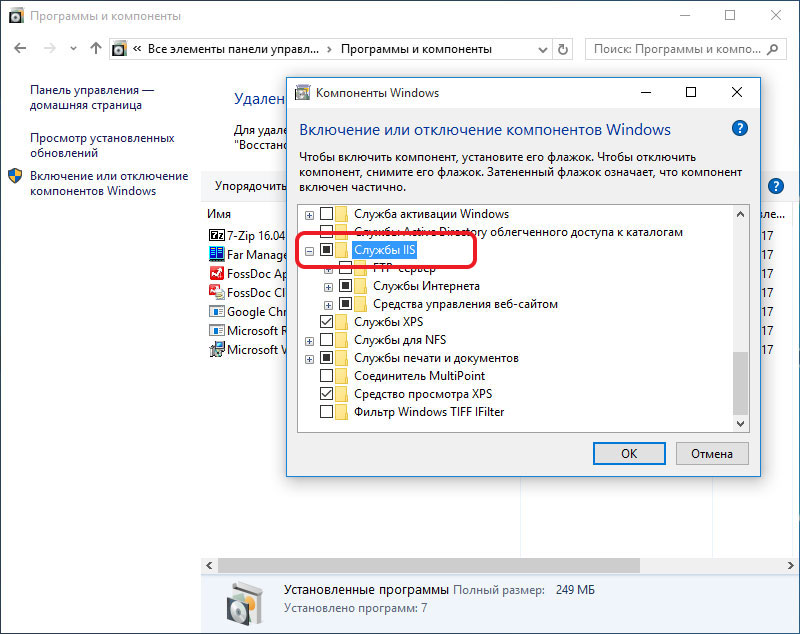
Task: Open recent locations chevron next to forward arrow
Action: pos(73,49)
